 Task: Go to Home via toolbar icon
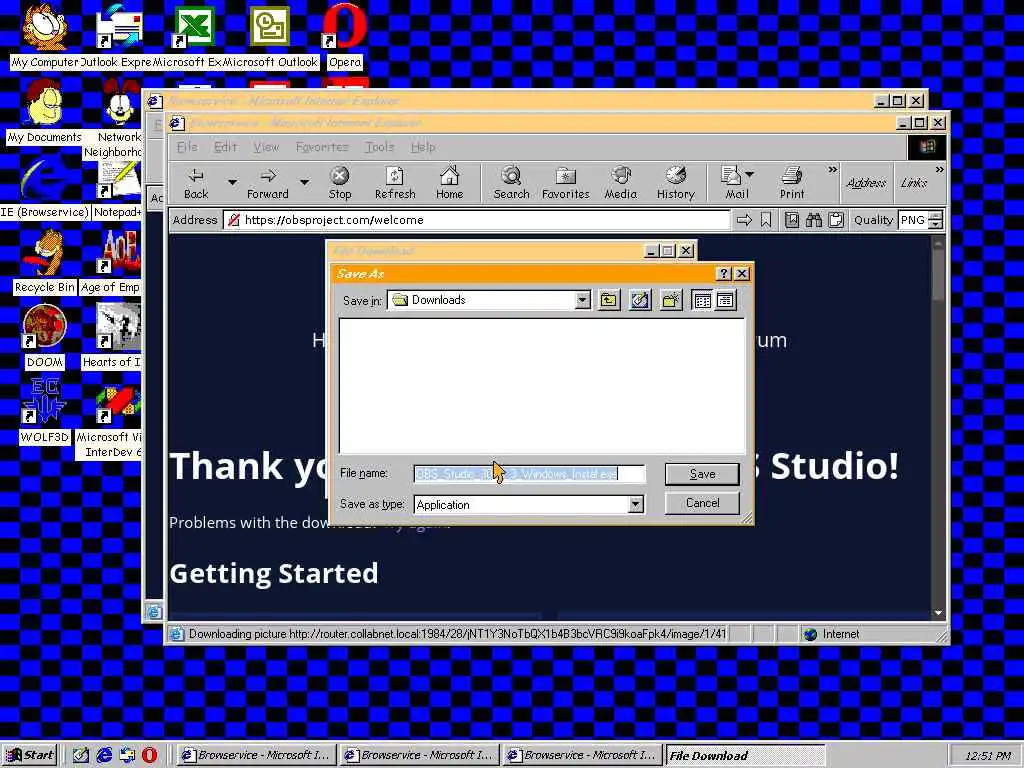pyautogui.click(x=449, y=183)
